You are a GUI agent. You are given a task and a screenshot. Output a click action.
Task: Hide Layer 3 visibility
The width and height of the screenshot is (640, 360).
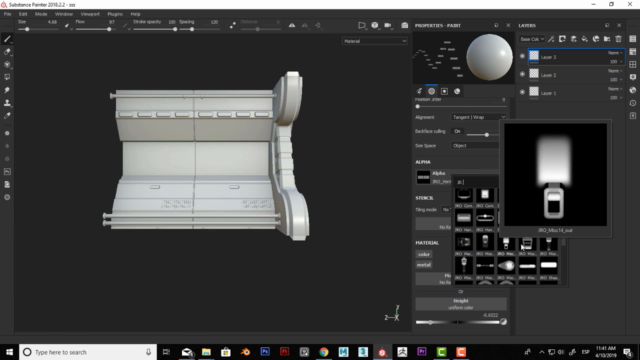pos(522,56)
